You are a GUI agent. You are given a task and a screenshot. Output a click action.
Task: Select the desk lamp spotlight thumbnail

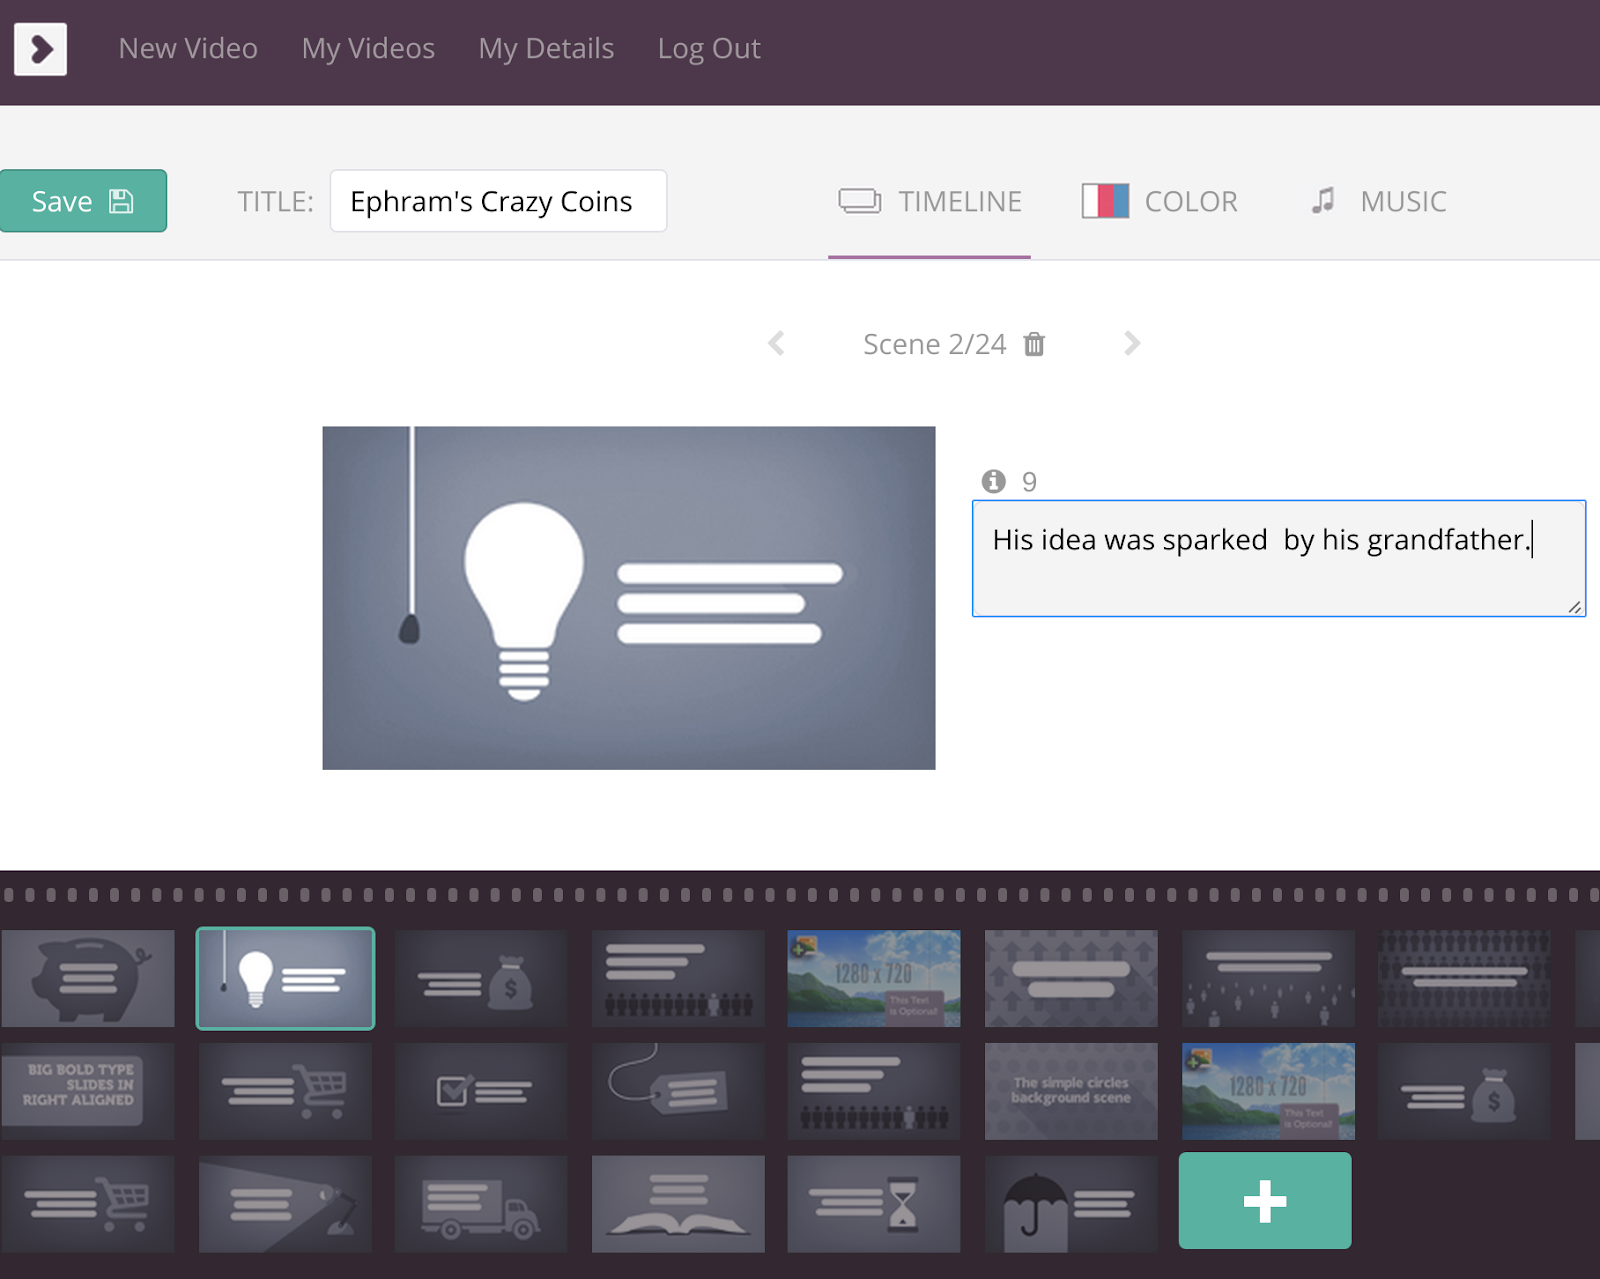point(285,1204)
